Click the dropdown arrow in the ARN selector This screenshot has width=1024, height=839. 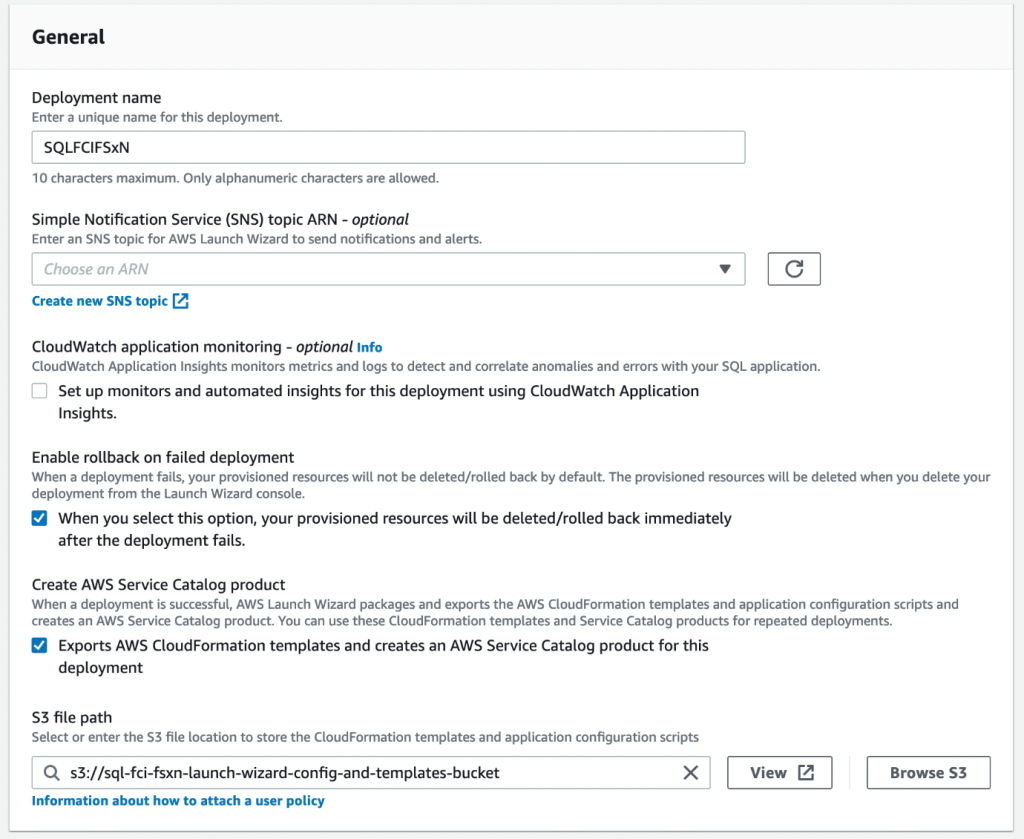point(725,268)
